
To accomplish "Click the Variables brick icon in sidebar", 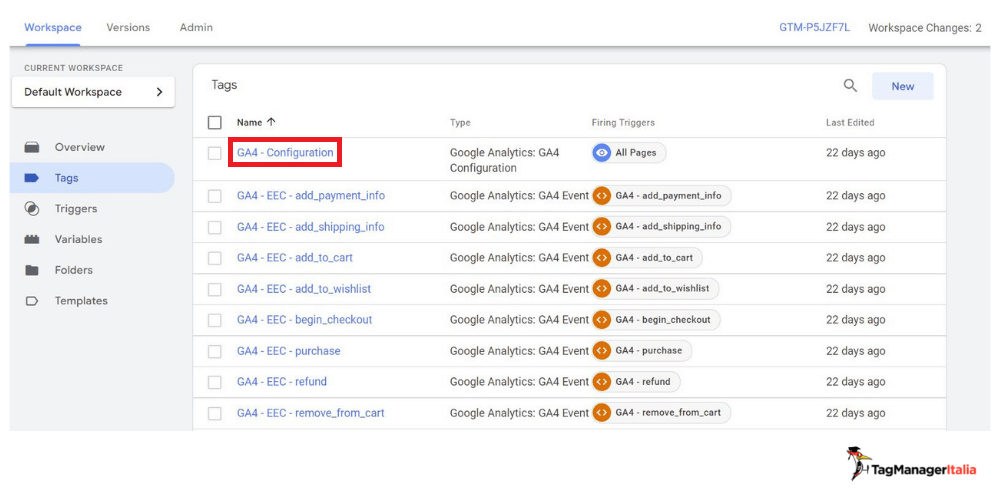I will 32,239.
